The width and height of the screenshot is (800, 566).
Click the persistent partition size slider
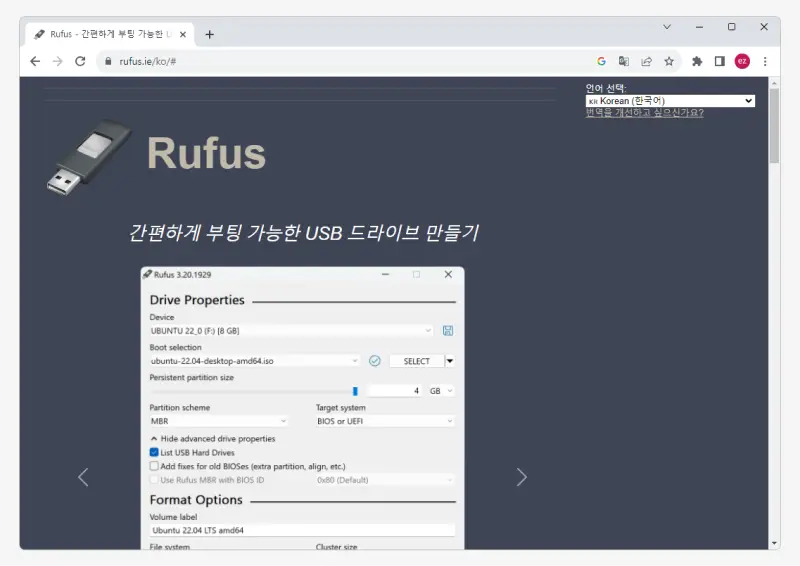[x=354, y=391]
